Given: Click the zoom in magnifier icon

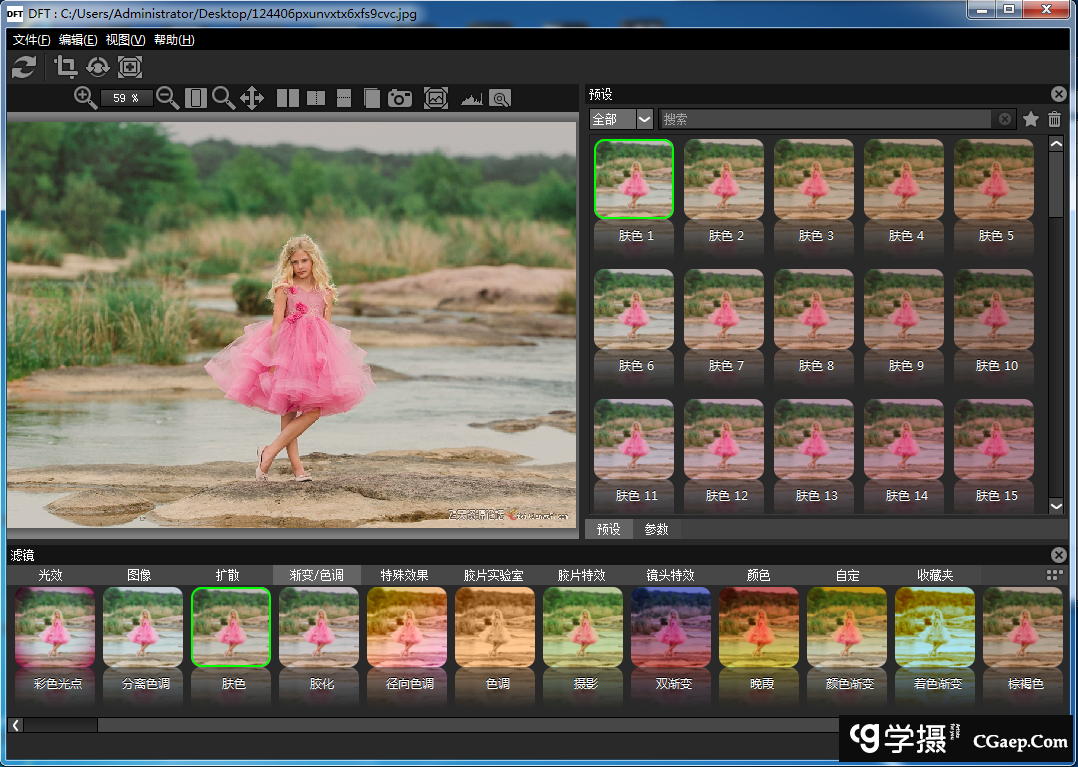Looking at the screenshot, I should (x=86, y=97).
